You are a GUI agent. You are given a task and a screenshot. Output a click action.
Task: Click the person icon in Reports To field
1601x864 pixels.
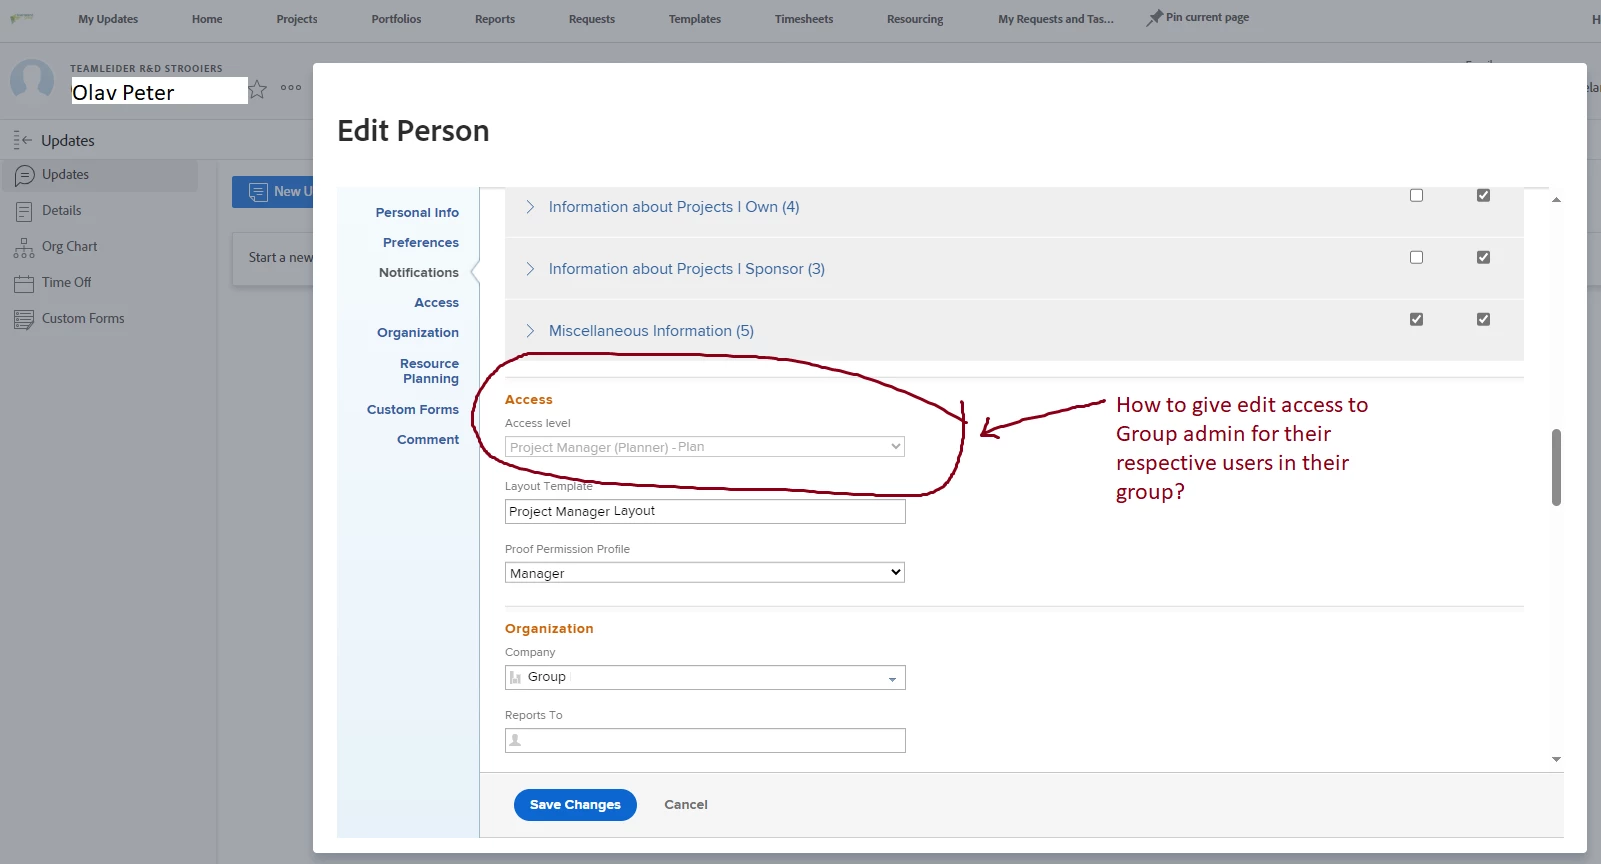point(516,740)
